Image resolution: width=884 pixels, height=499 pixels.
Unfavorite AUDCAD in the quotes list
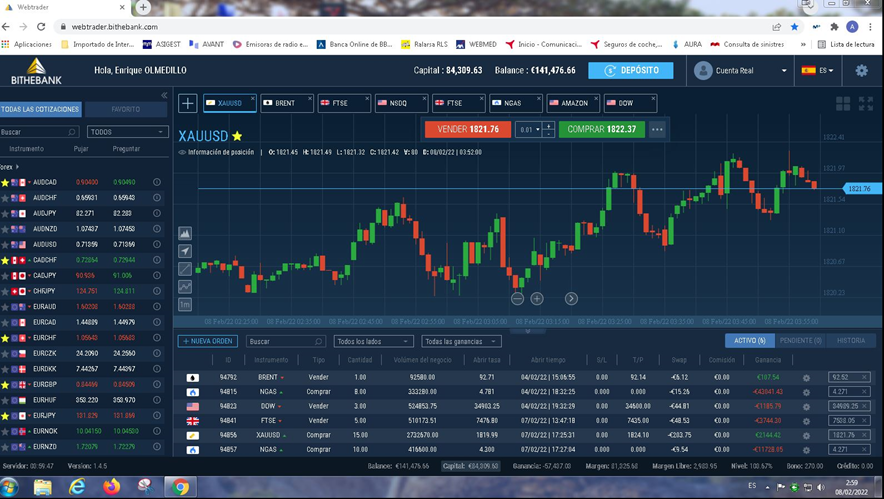(x=5, y=183)
